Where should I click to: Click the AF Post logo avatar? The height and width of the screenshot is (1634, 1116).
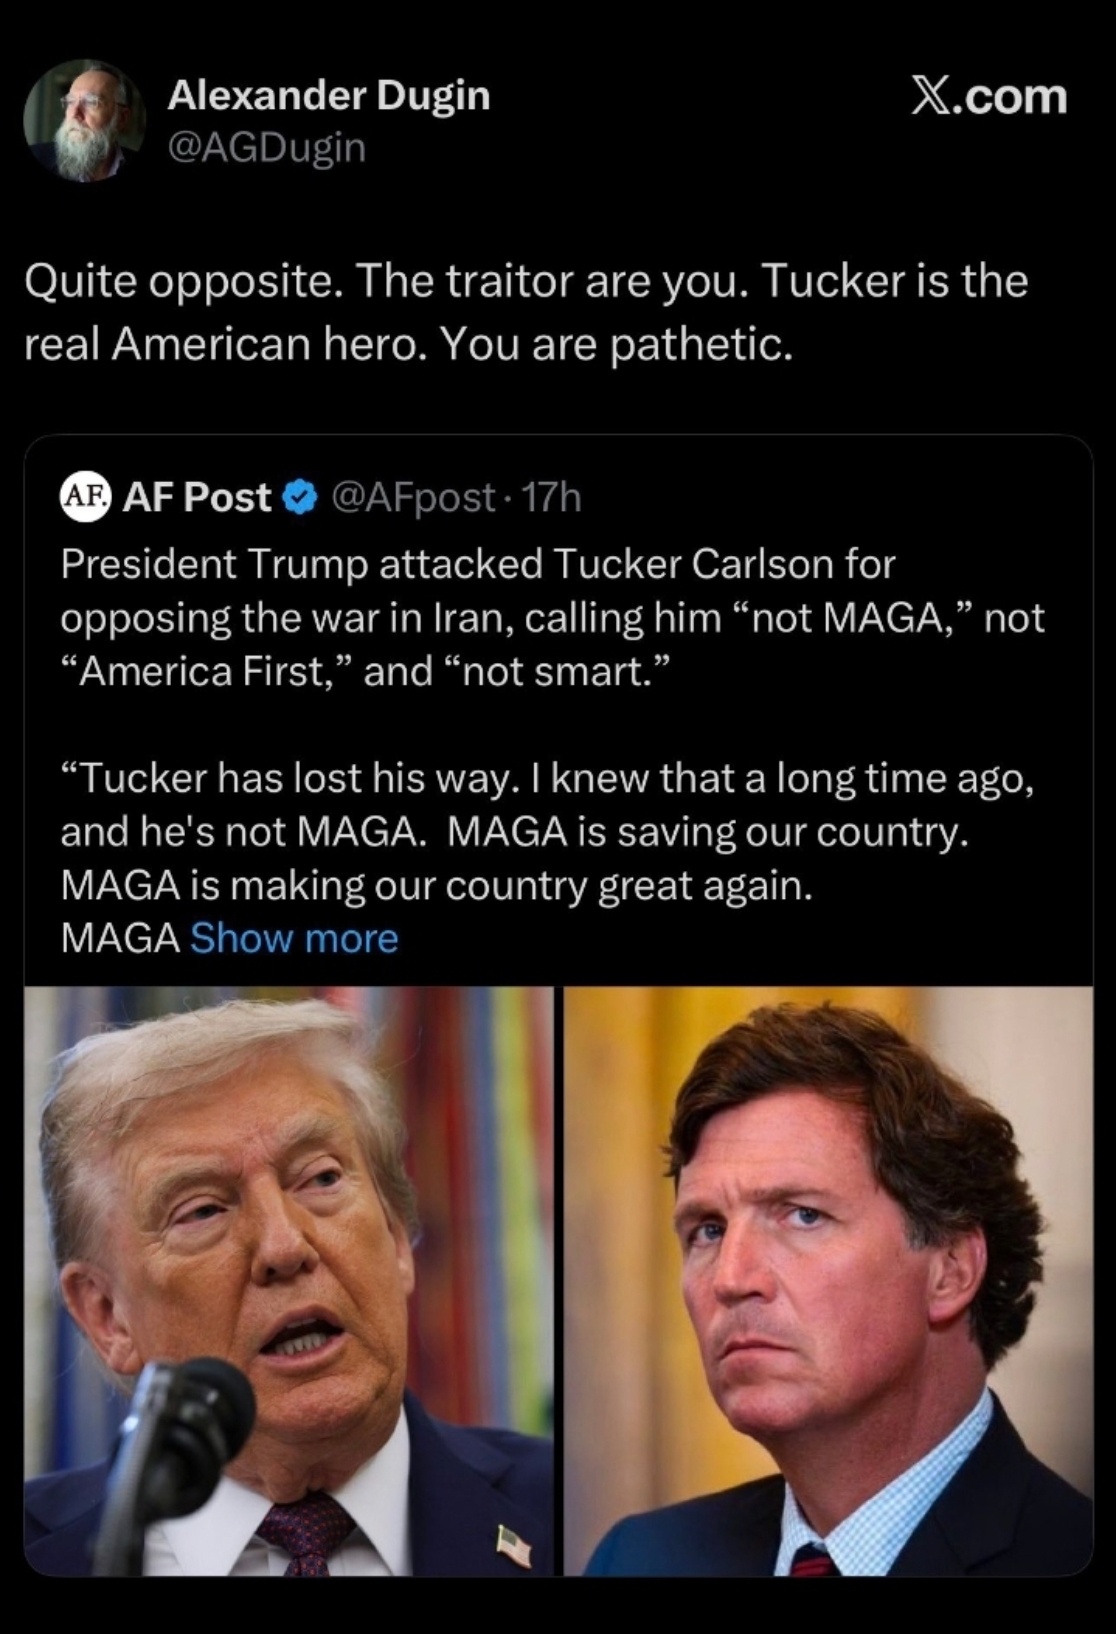(85, 496)
